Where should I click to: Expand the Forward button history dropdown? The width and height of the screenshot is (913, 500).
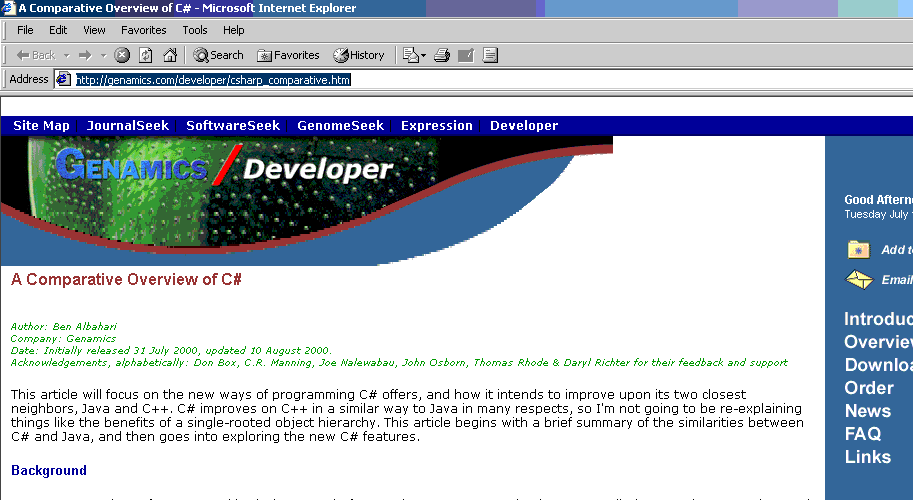pyautogui.click(x=102, y=55)
